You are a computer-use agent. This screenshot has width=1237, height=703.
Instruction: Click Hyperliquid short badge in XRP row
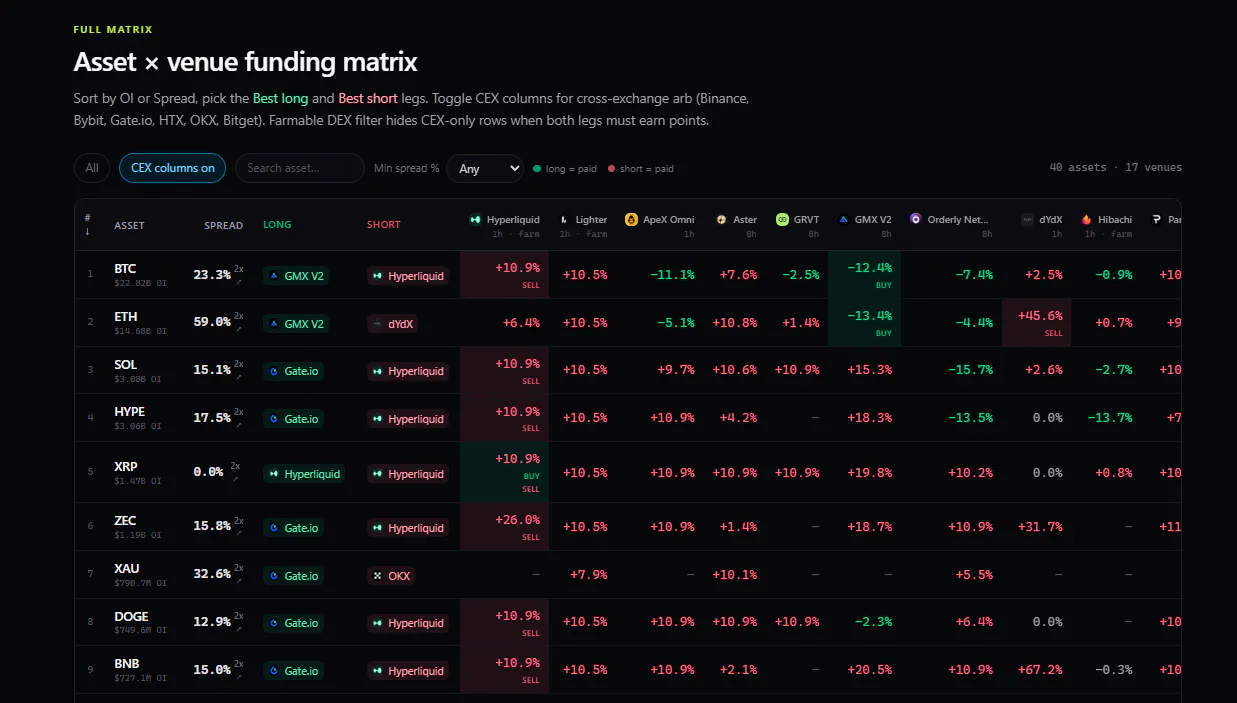(x=408, y=474)
